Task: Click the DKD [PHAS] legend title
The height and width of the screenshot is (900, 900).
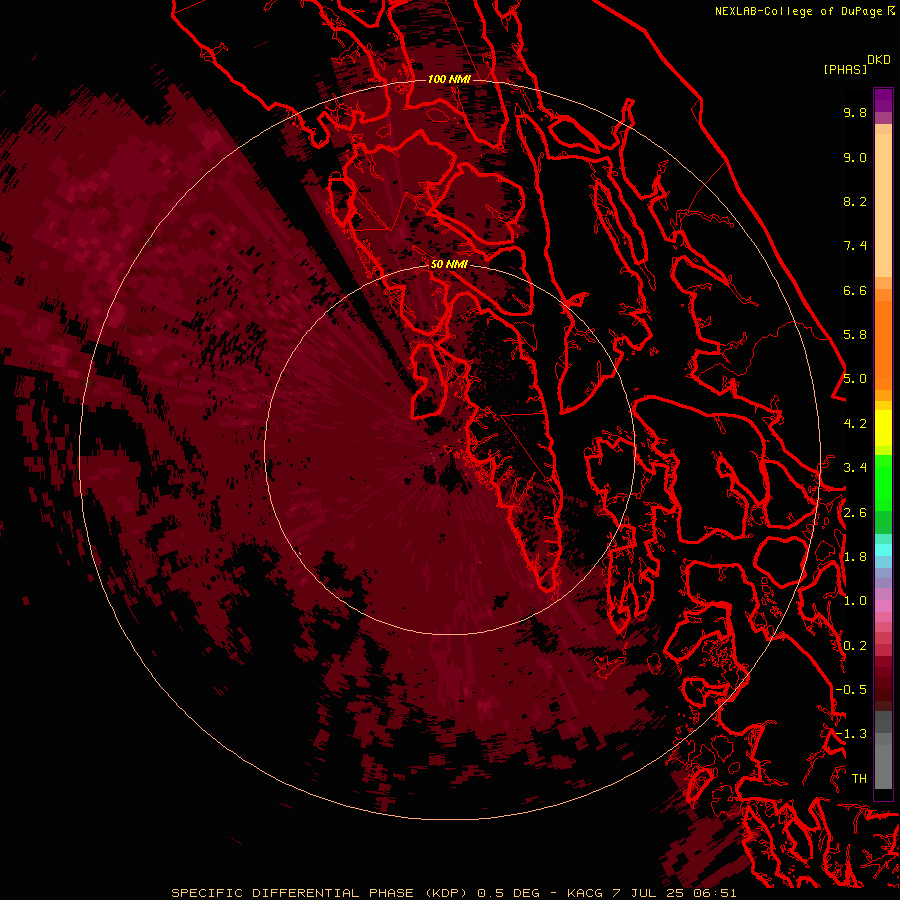Action: pos(856,65)
